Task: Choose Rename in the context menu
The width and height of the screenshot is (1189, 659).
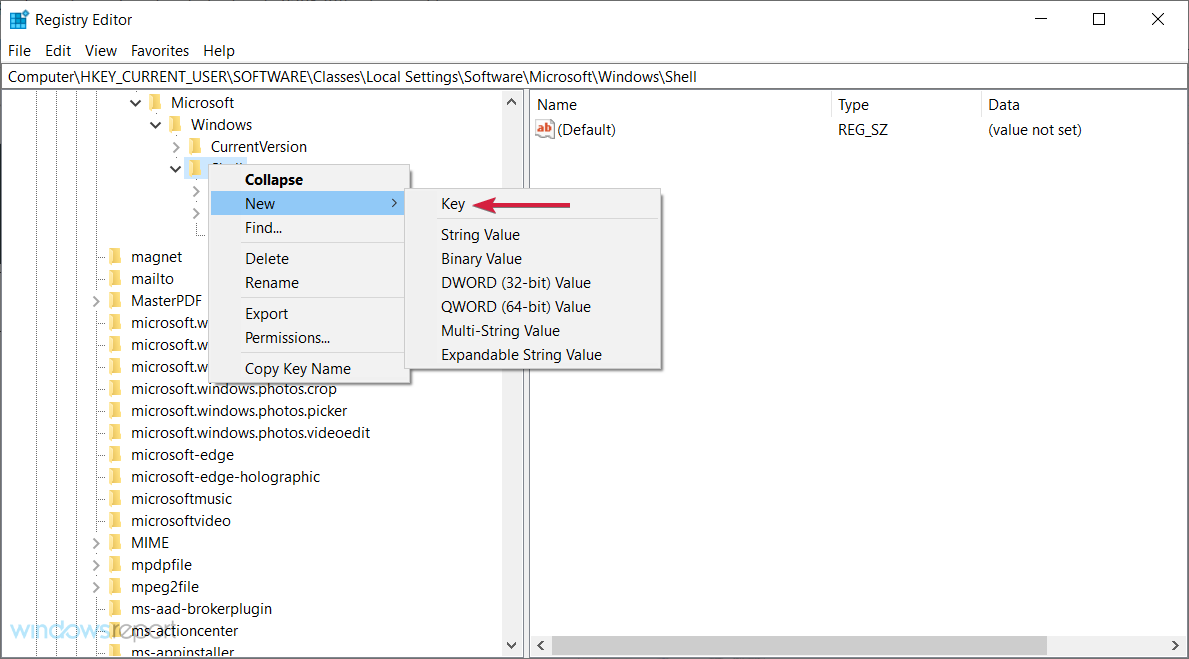Action: (309, 283)
